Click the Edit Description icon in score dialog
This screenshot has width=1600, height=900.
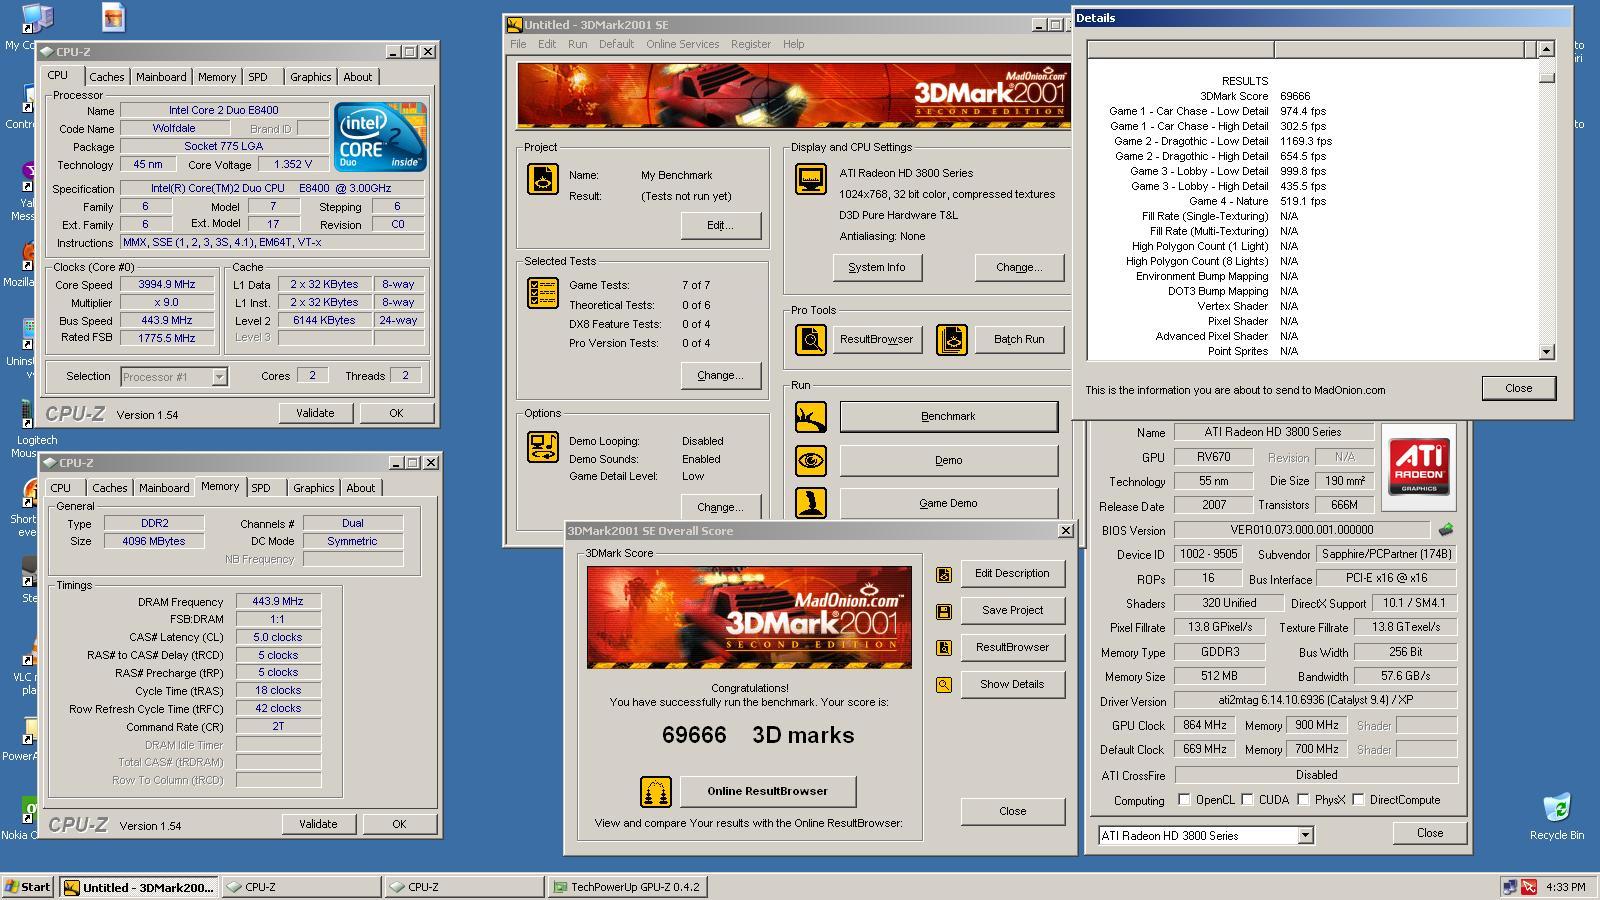943,574
